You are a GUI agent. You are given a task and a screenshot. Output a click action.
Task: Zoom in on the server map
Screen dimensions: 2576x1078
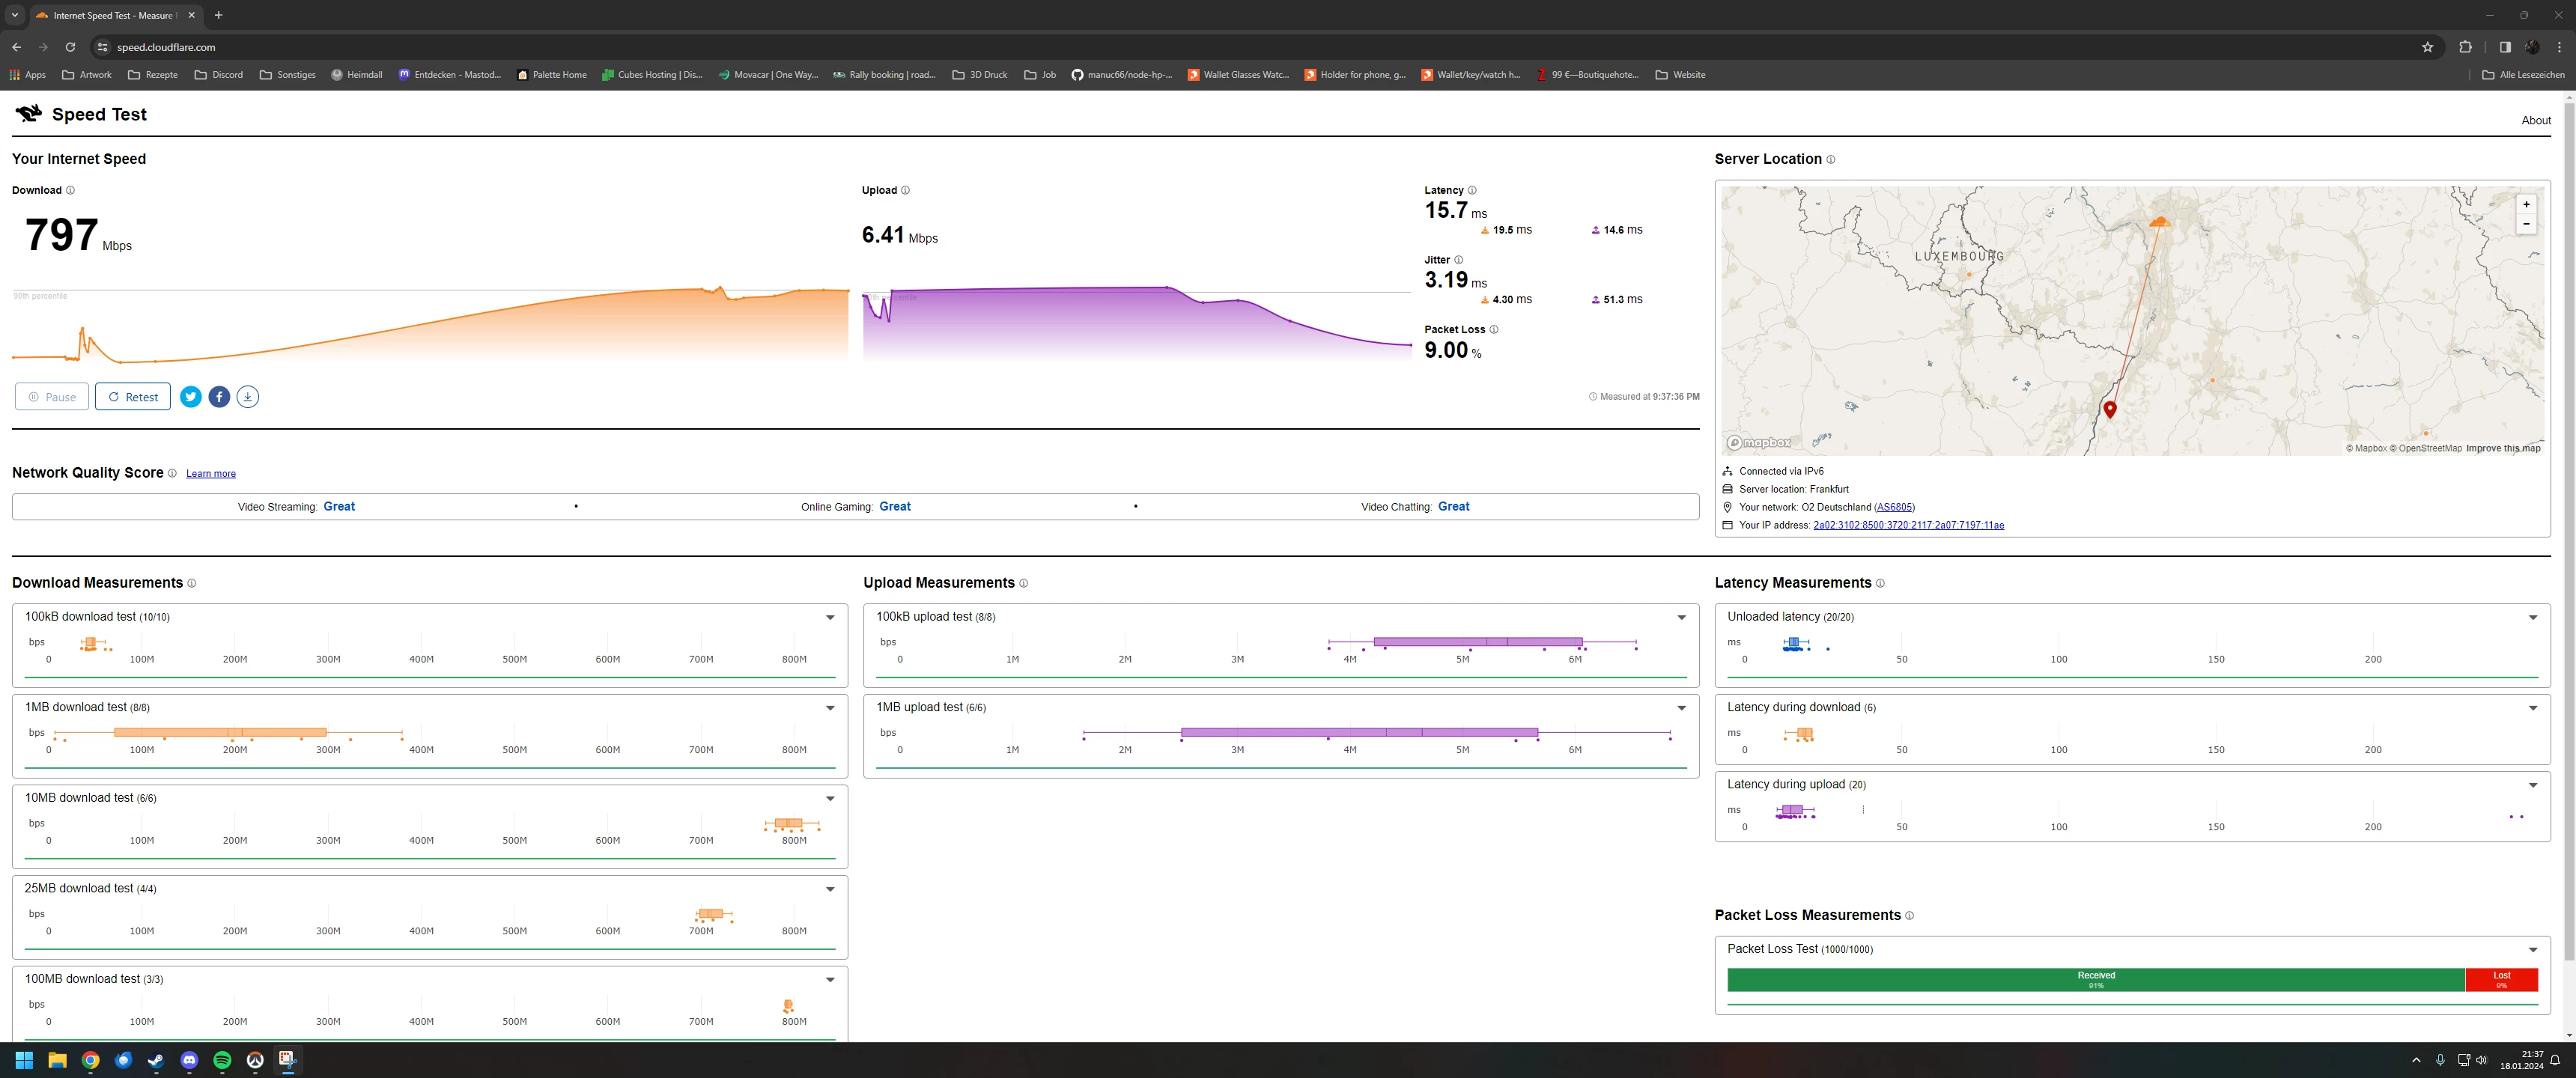(2526, 204)
